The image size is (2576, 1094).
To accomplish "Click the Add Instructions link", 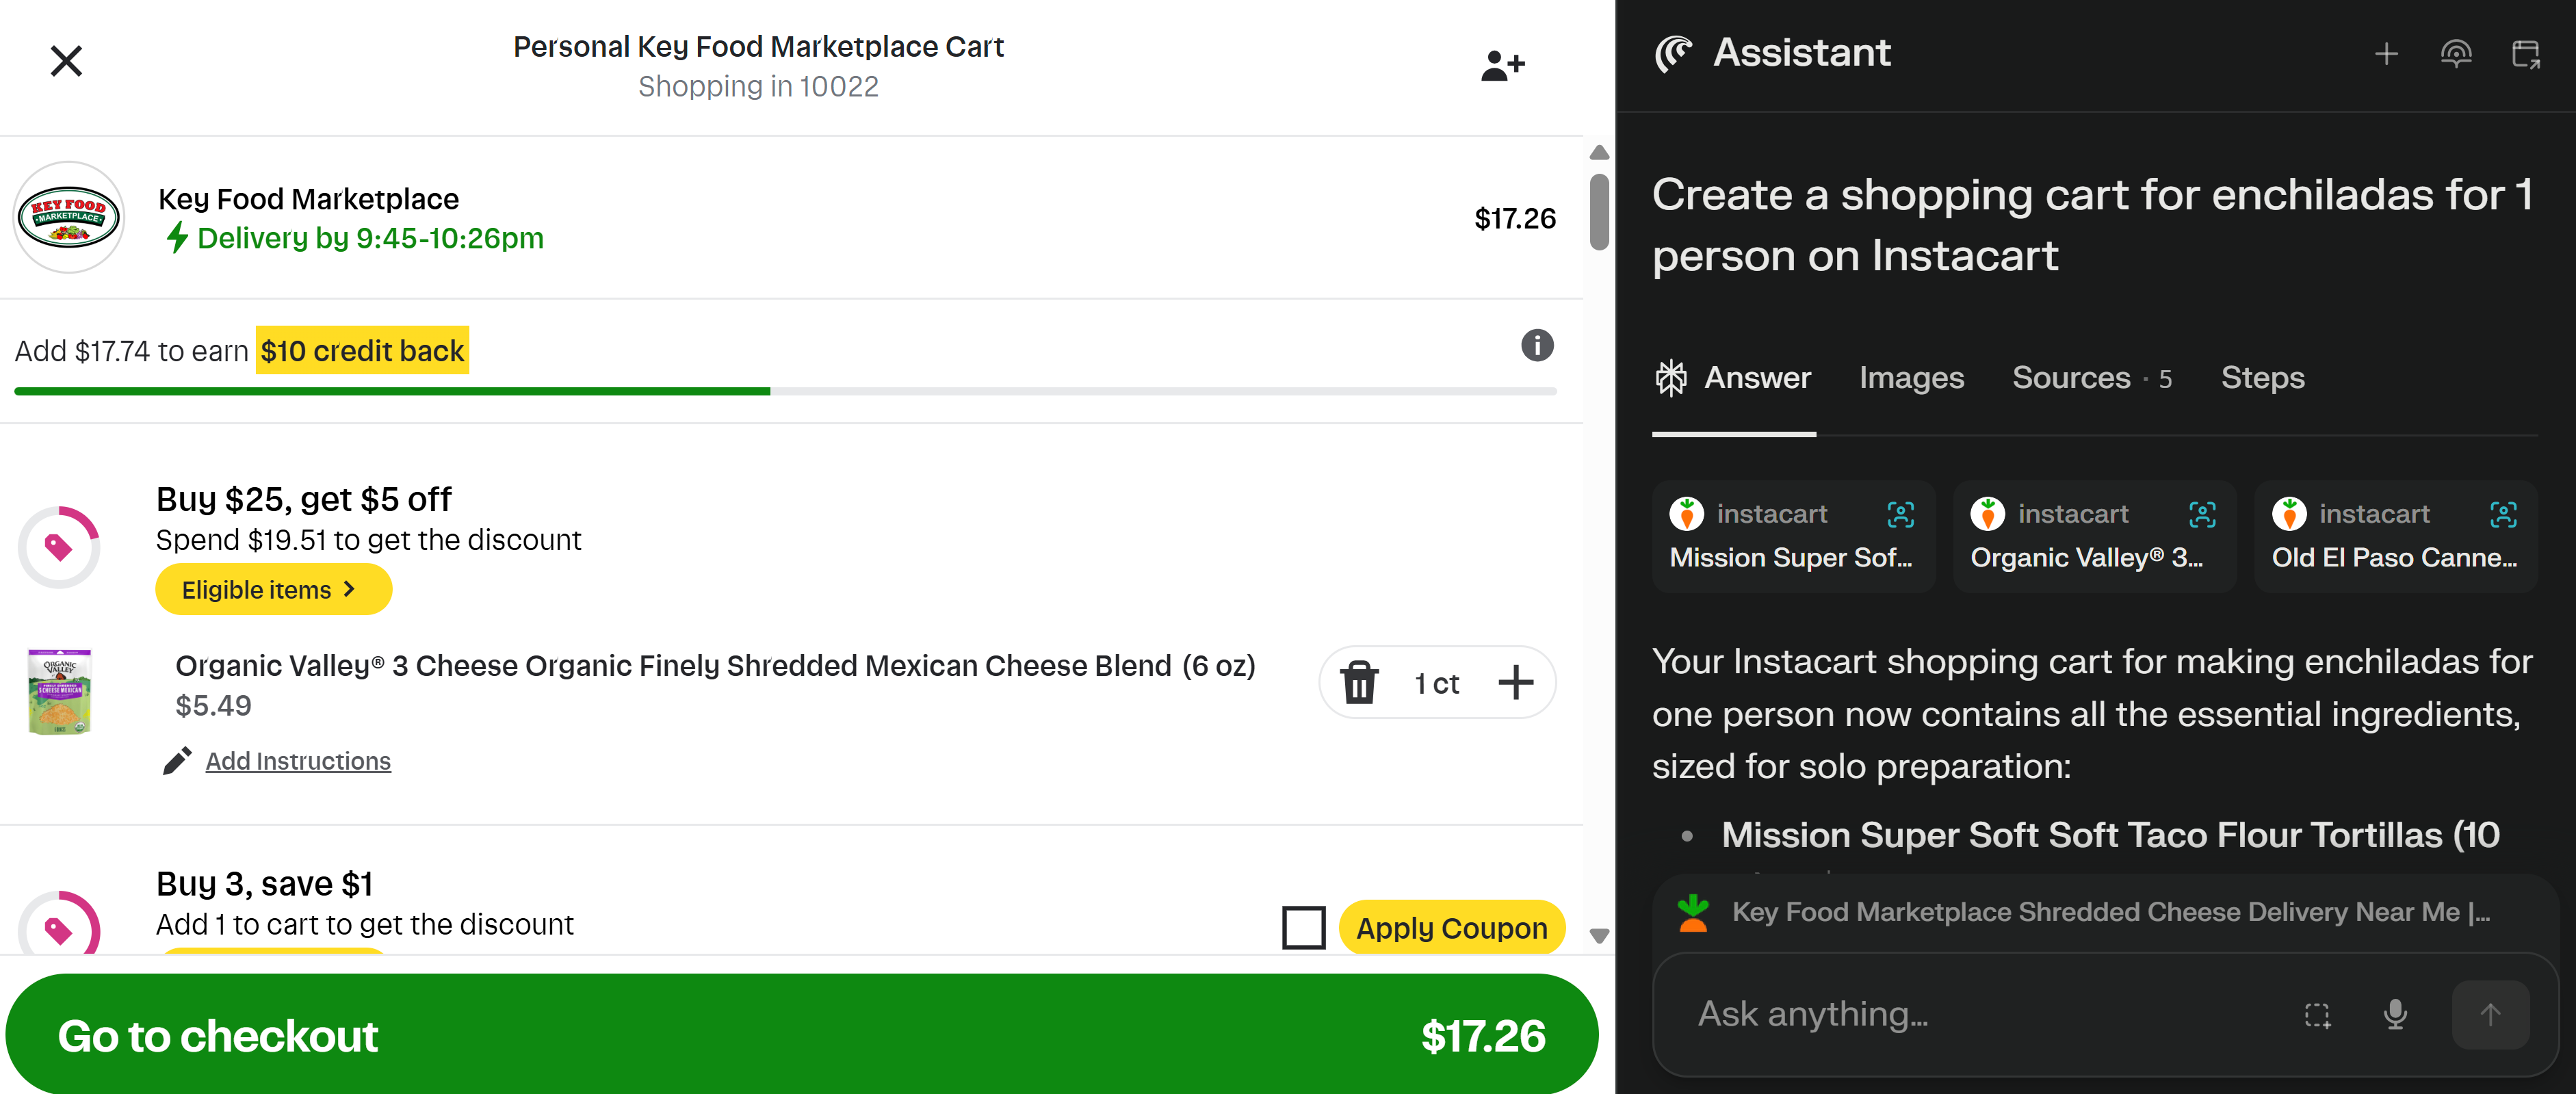I will [298, 761].
